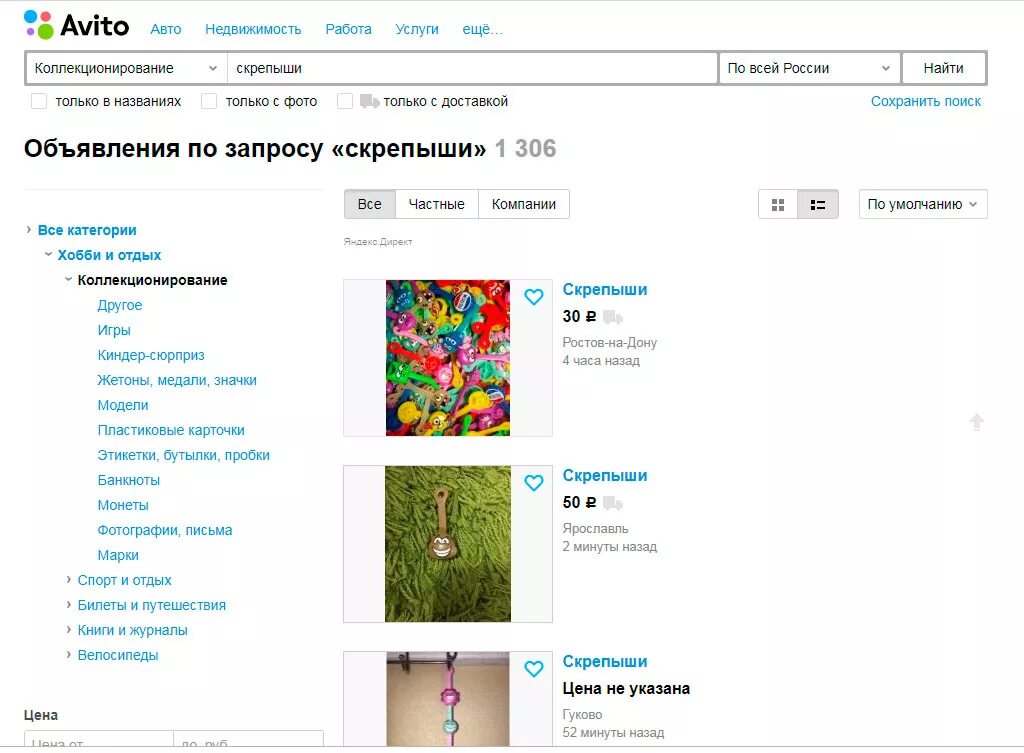Switch to list view layout
The image size is (1024, 753).
tap(818, 204)
